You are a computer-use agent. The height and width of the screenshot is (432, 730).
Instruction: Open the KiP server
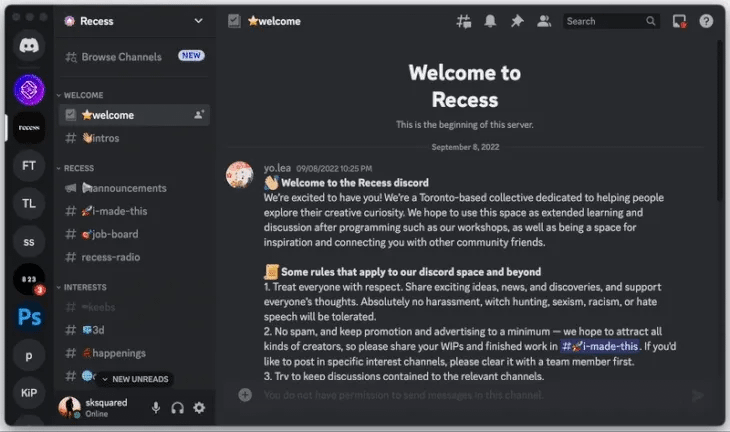coord(29,393)
